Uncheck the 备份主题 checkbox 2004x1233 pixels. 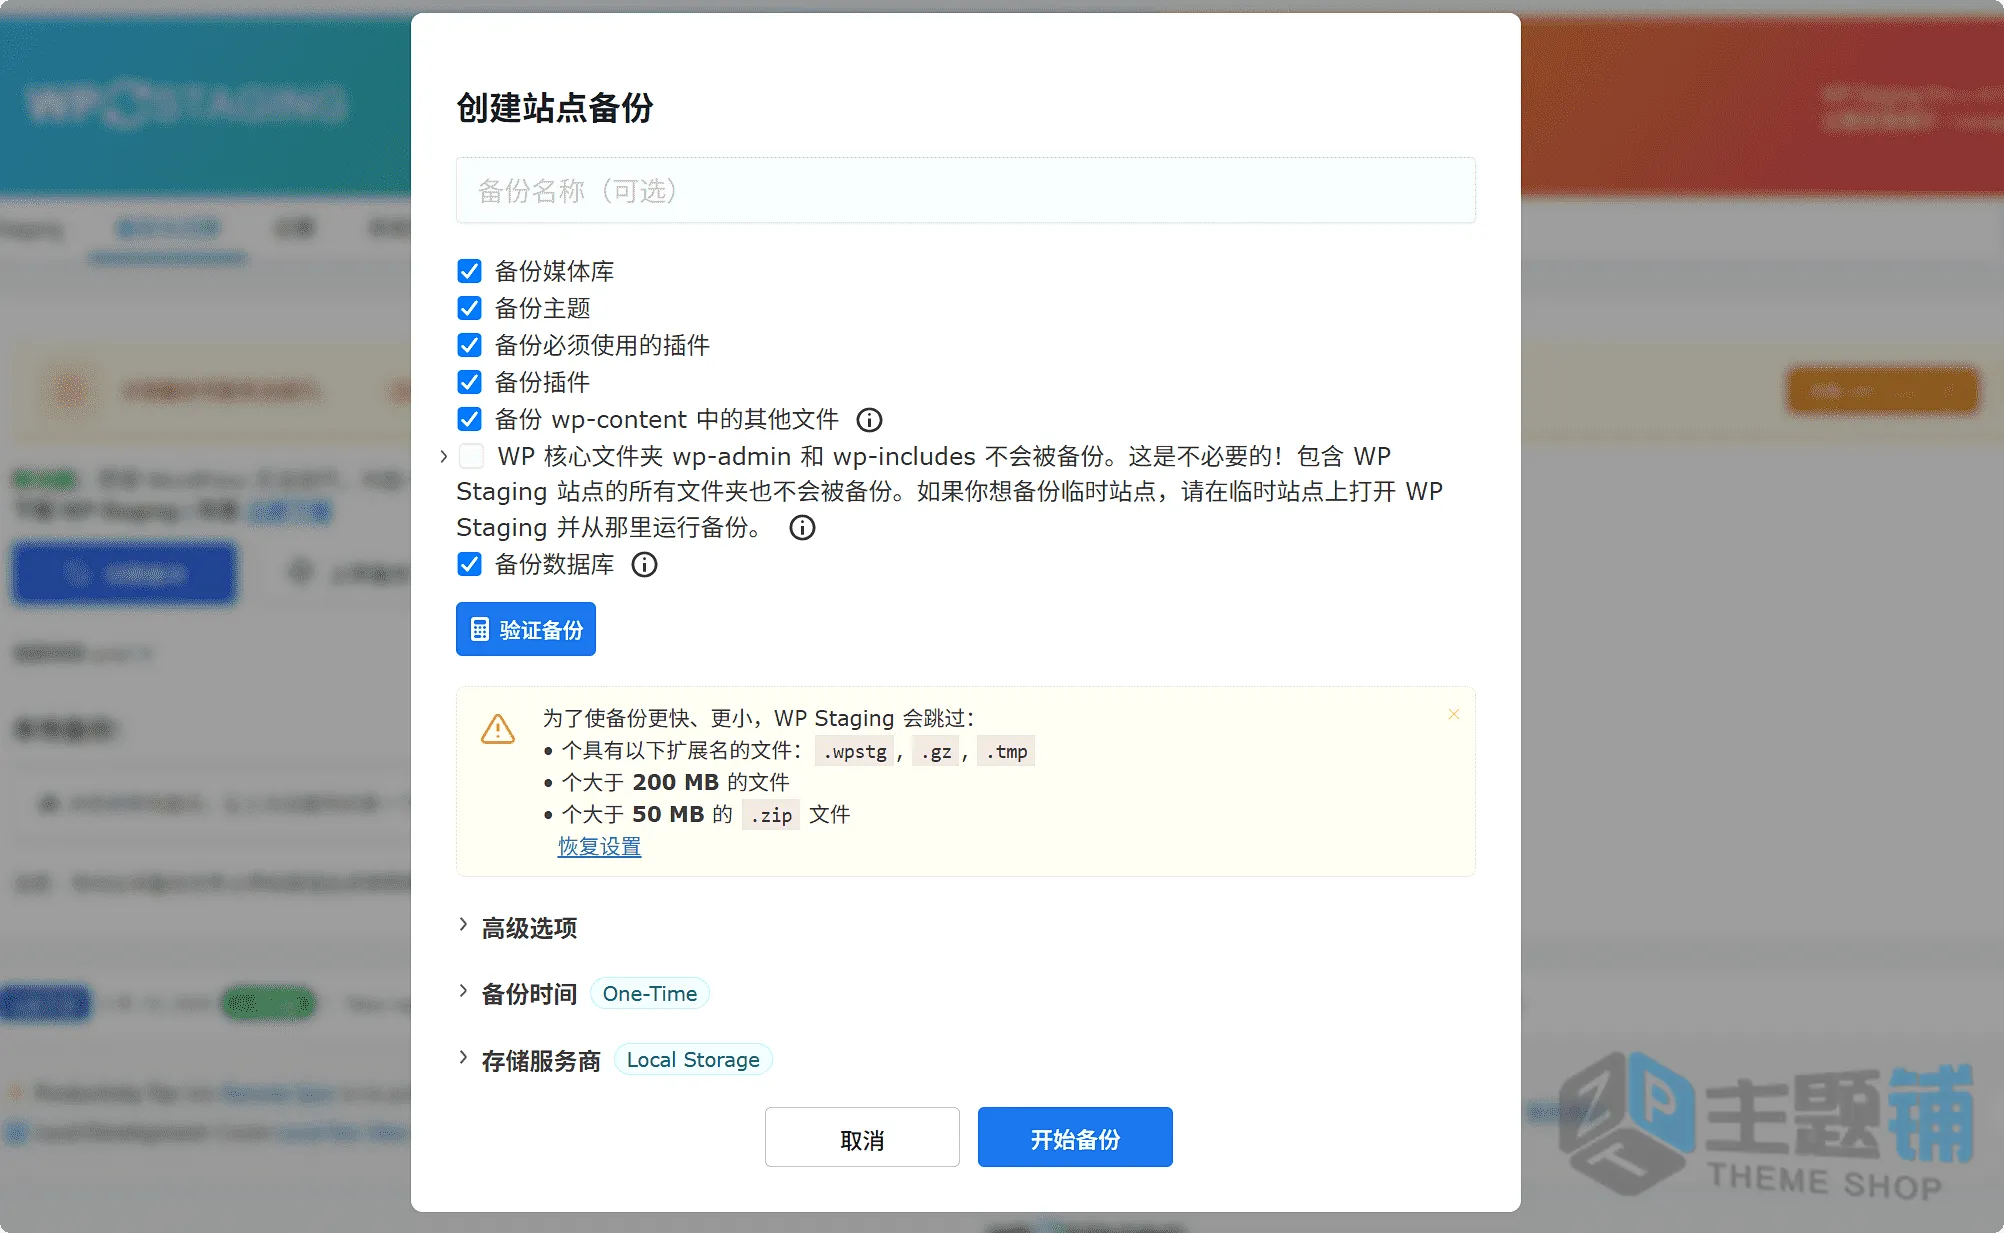tap(469, 308)
